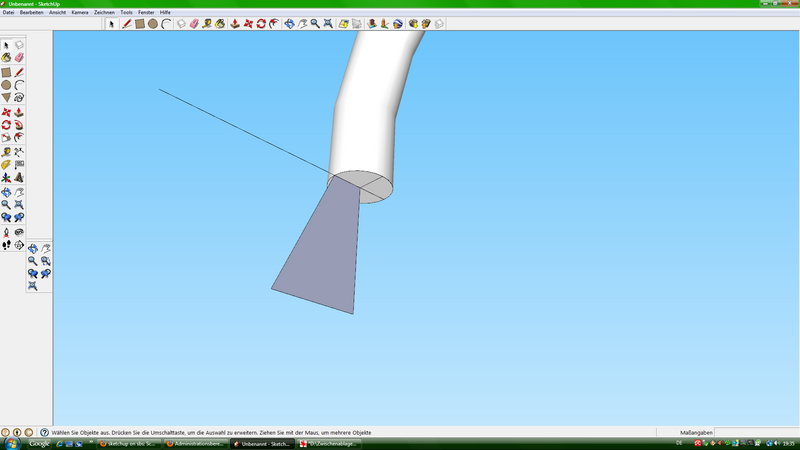The image size is (800, 450).
Task: Choose the Circle tool in the top toolbar
Action: [x=153, y=23]
